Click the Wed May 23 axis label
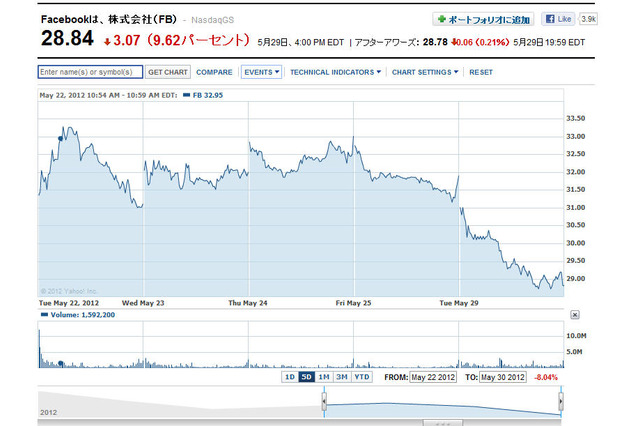Screen dimensions: 640x426 pos(143,303)
